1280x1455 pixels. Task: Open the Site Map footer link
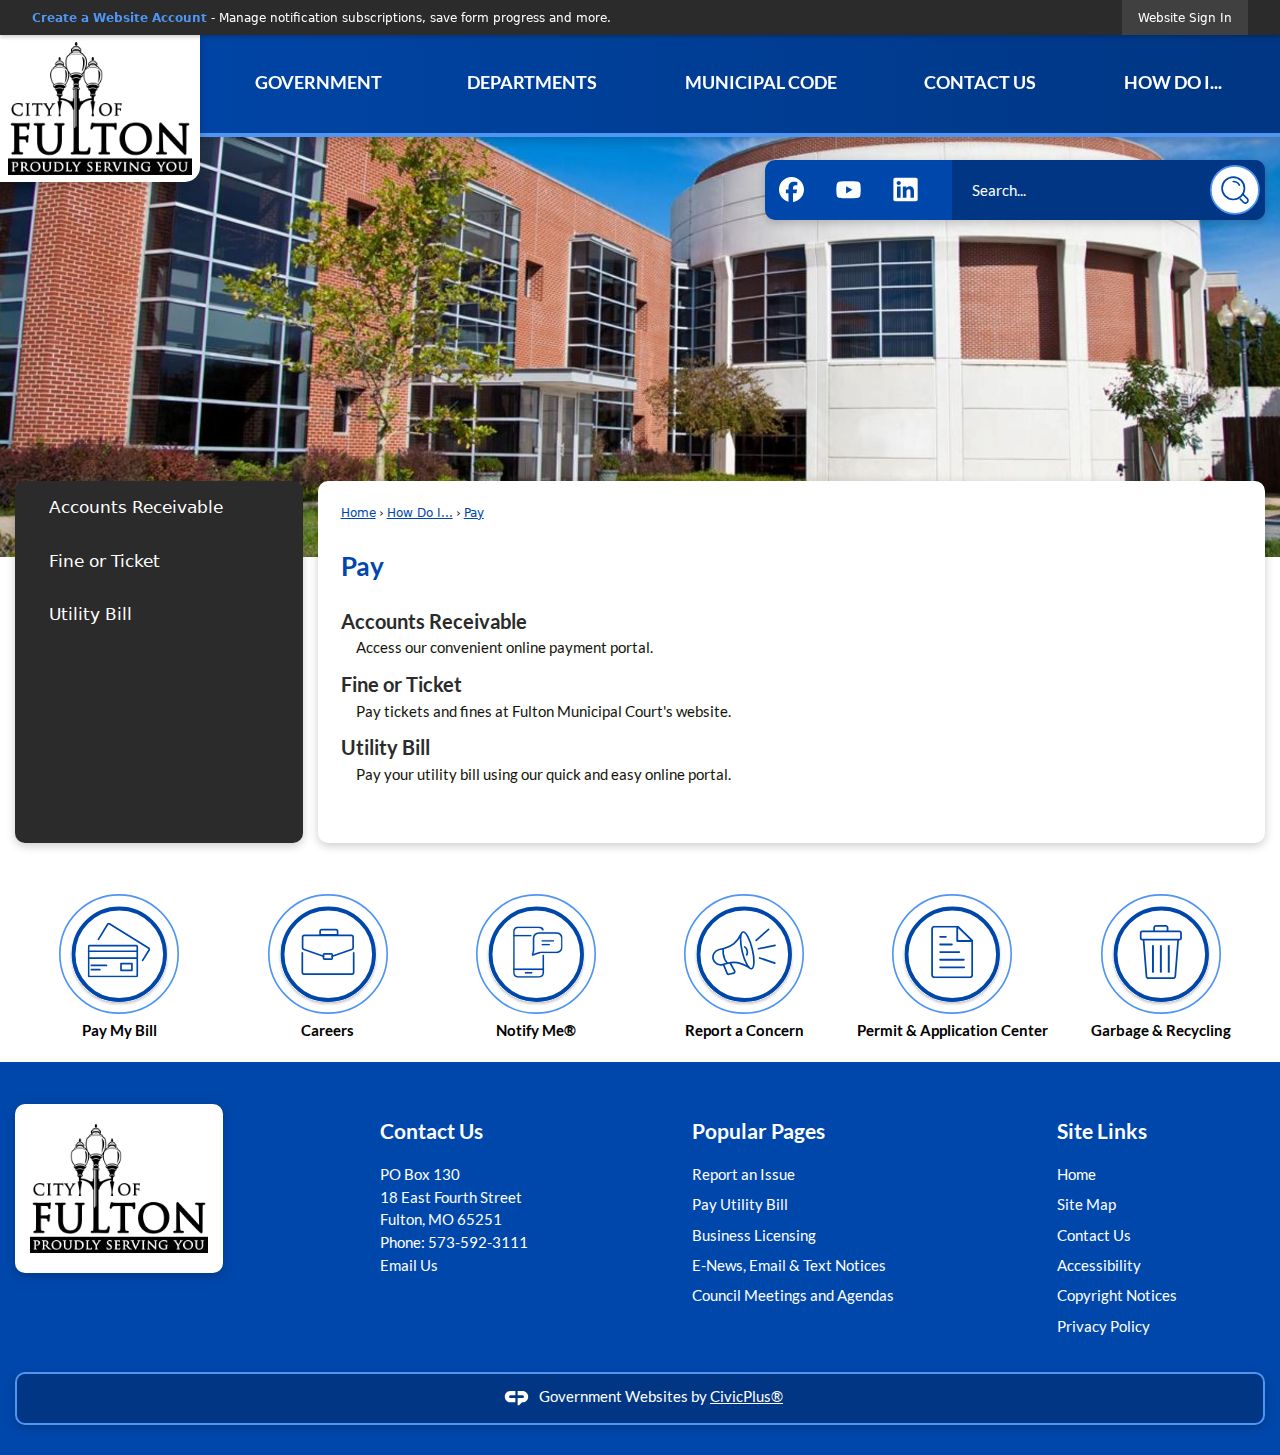(x=1087, y=1205)
